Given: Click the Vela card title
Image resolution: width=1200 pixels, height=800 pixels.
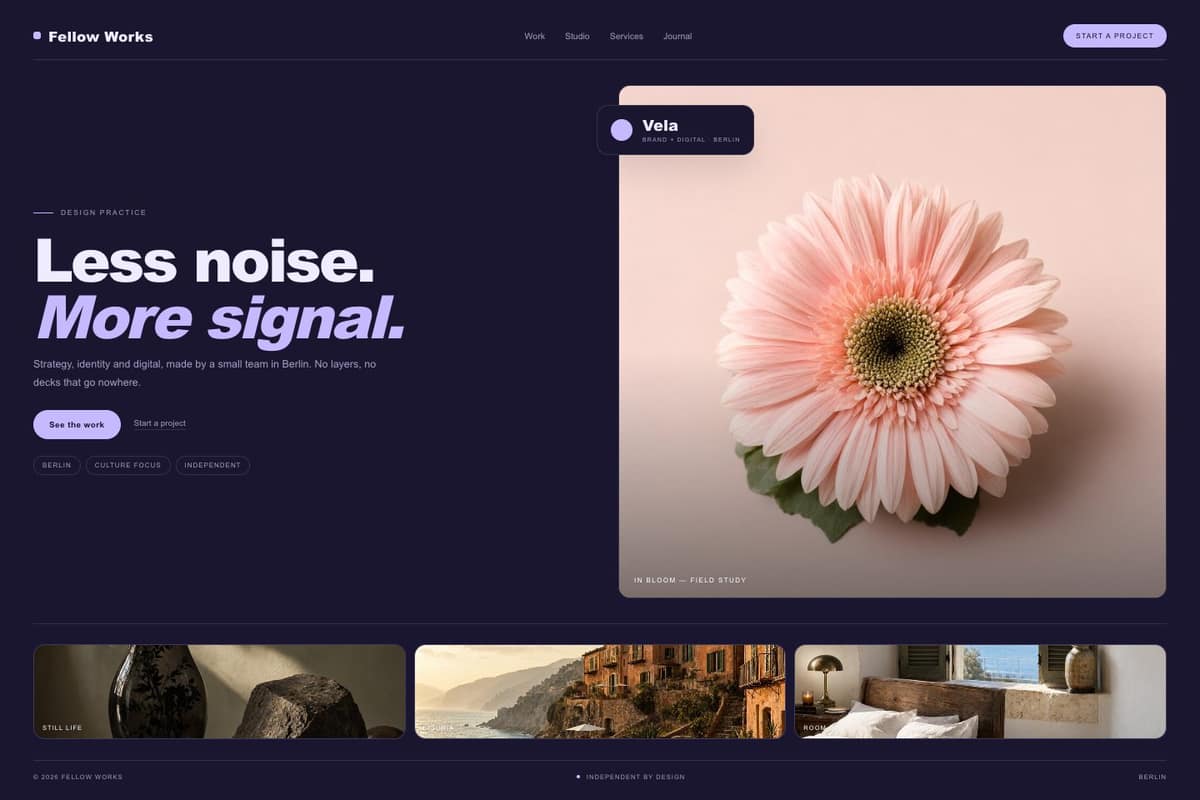Looking at the screenshot, I should click(x=660, y=125).
